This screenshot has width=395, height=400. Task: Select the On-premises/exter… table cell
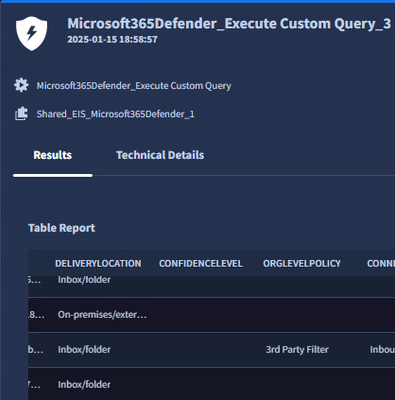(102, 315)
